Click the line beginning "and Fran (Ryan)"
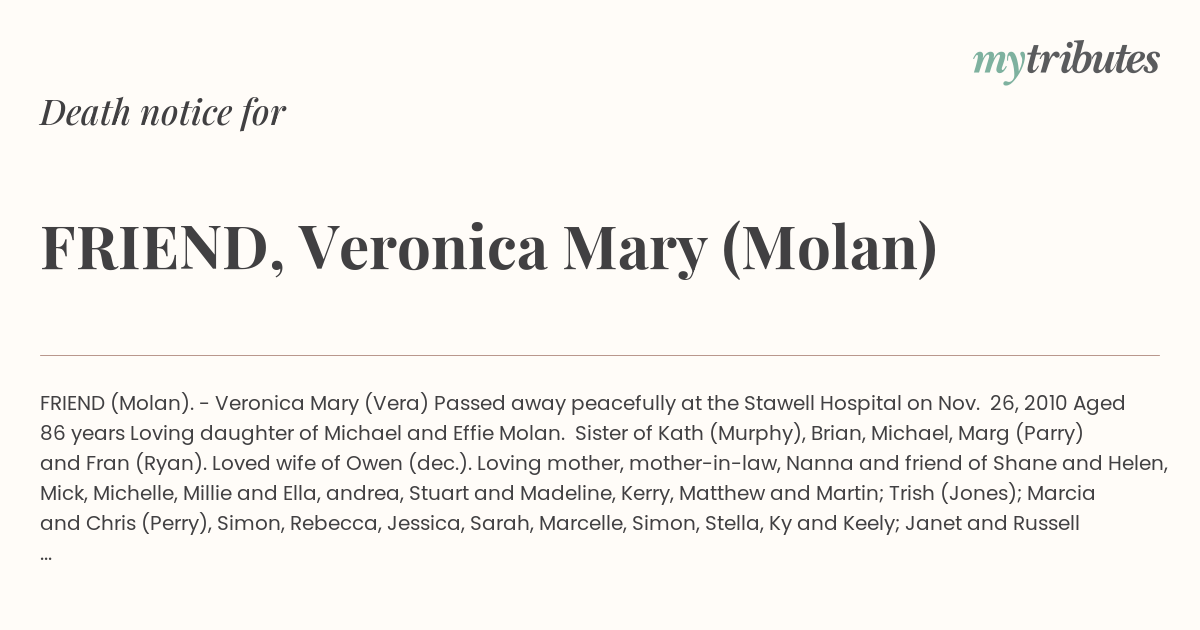Viewport: 1200px width, 630px height. (x=604, y=463)
